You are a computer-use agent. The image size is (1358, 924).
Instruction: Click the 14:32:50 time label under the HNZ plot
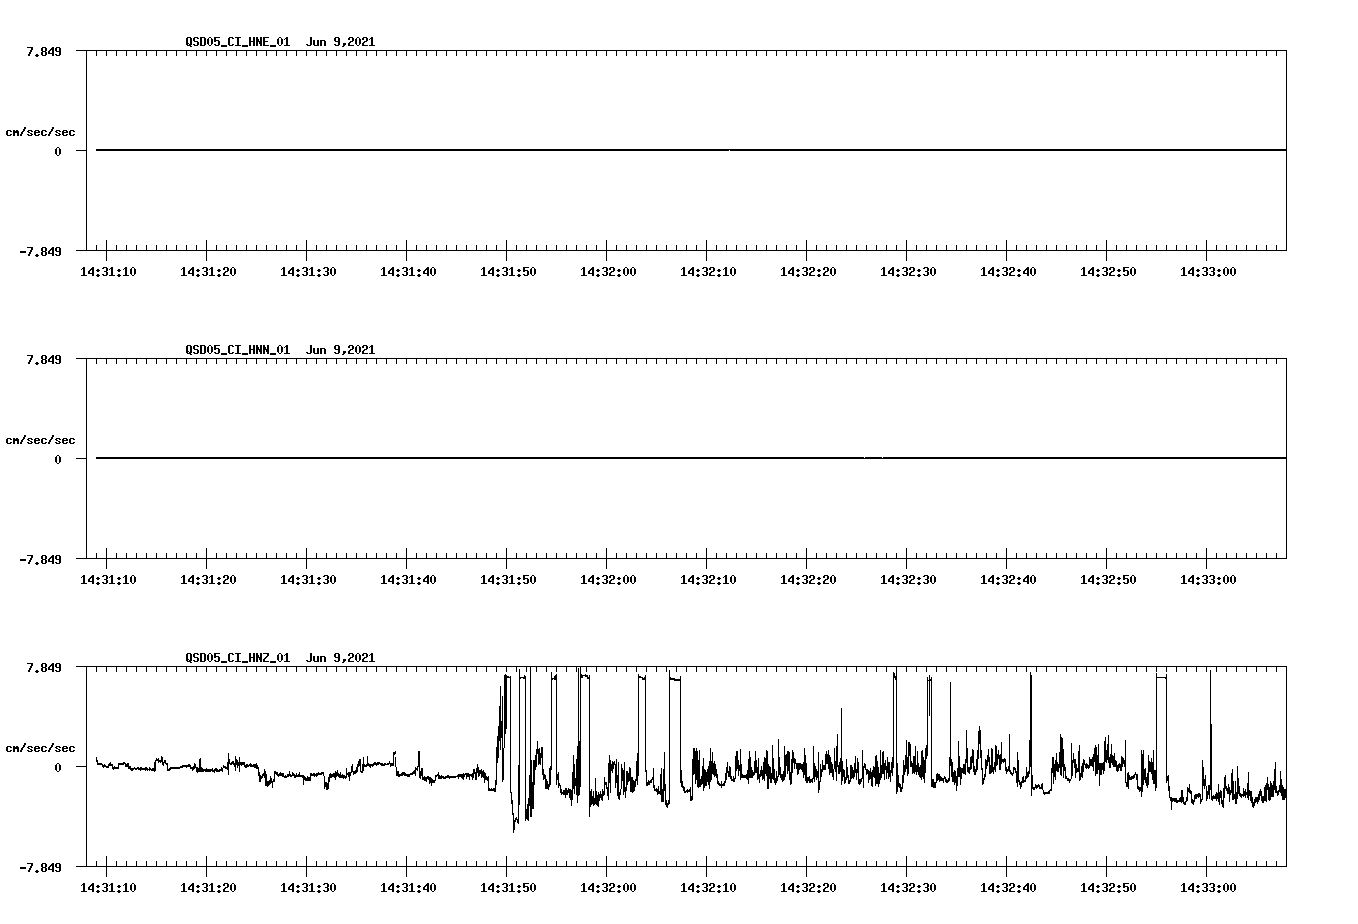pyautogui.click(x=1108, y=888)
